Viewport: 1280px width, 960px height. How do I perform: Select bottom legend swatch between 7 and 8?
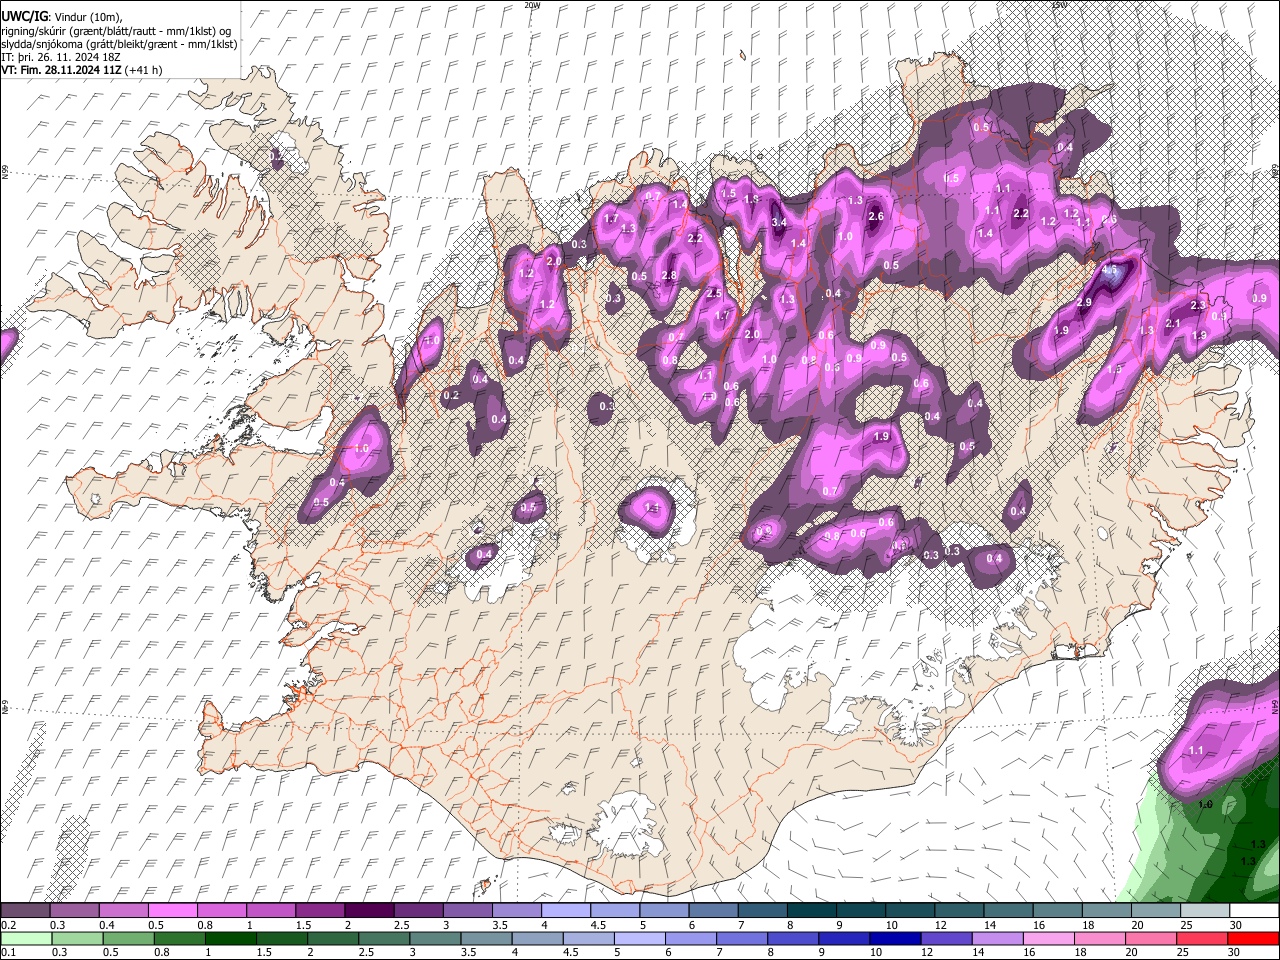pos(742,938)
